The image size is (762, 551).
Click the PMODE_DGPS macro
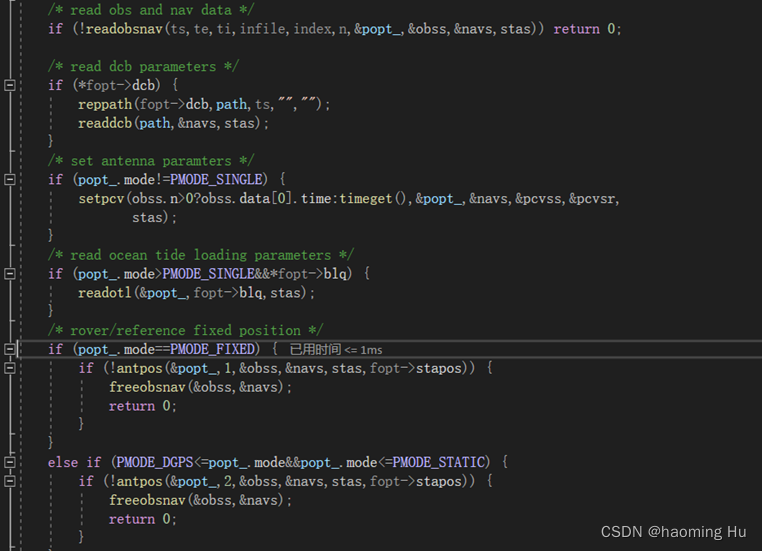click(155, 462)
